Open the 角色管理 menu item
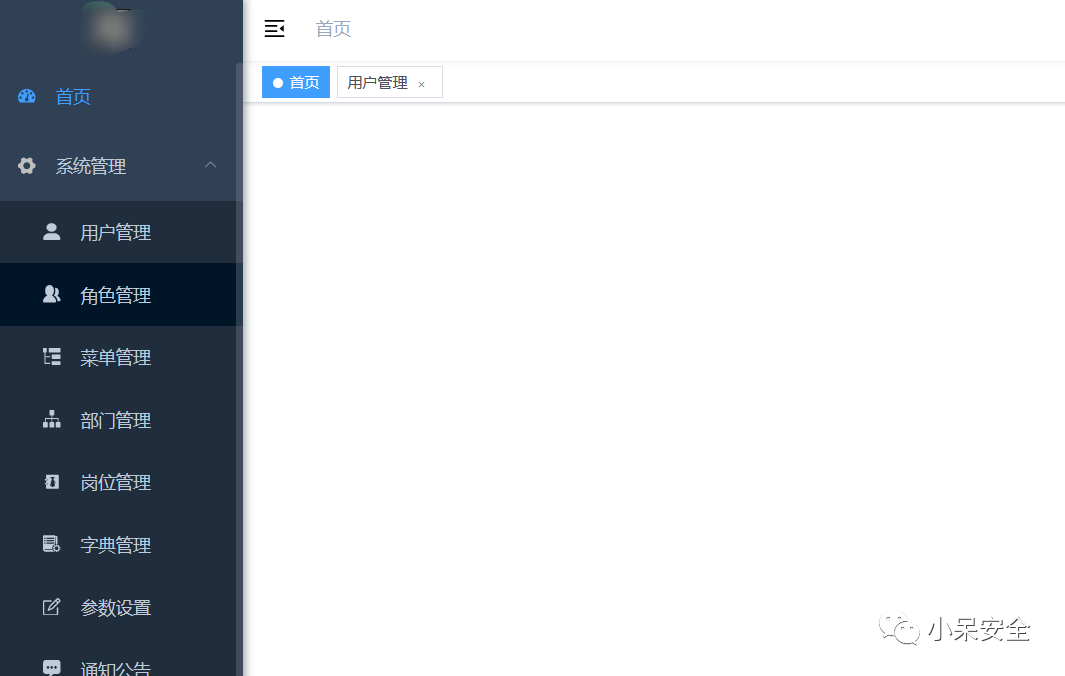Image resolution: width=1065 pixels, height=676 pixels. coord(121,294)
